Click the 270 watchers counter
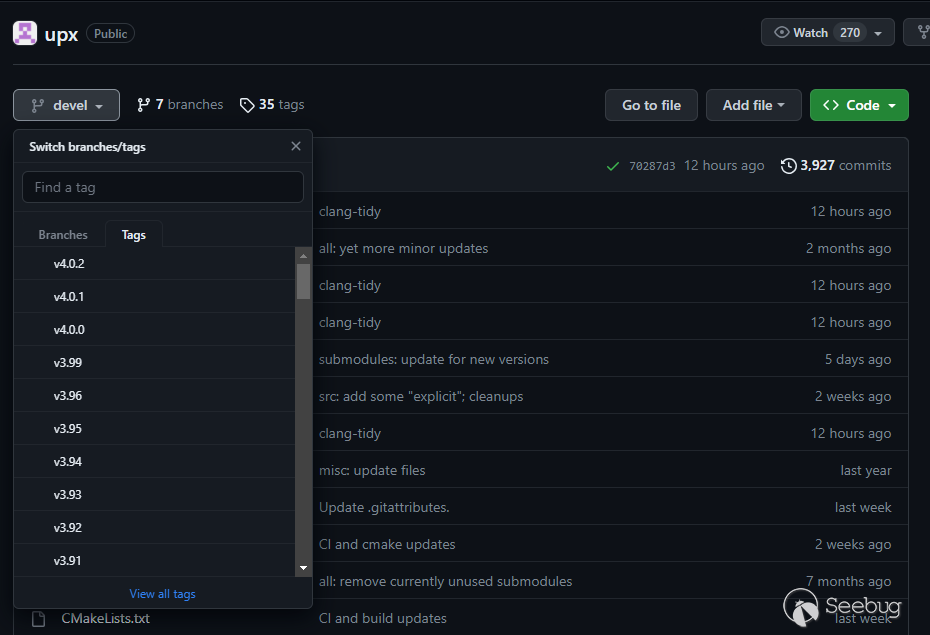This screenshot has height=635, width=930. coord(850,33)
